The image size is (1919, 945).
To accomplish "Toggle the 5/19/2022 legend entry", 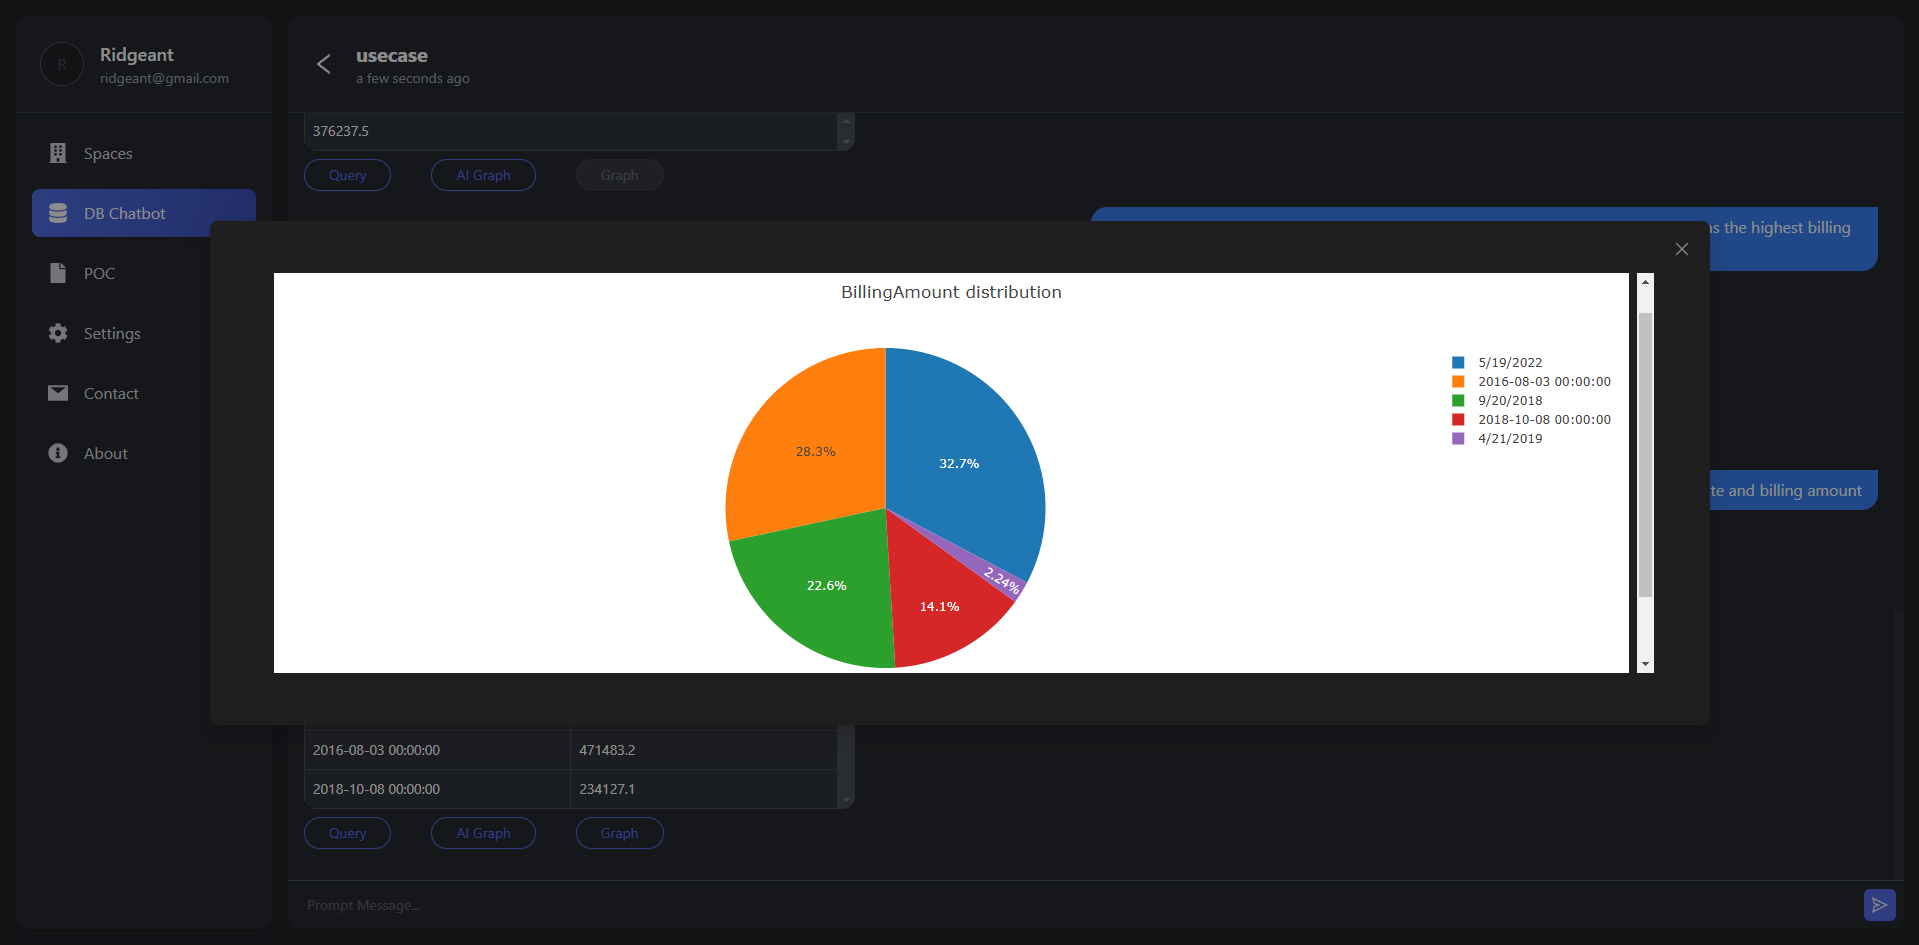I will click(1509, 363).
